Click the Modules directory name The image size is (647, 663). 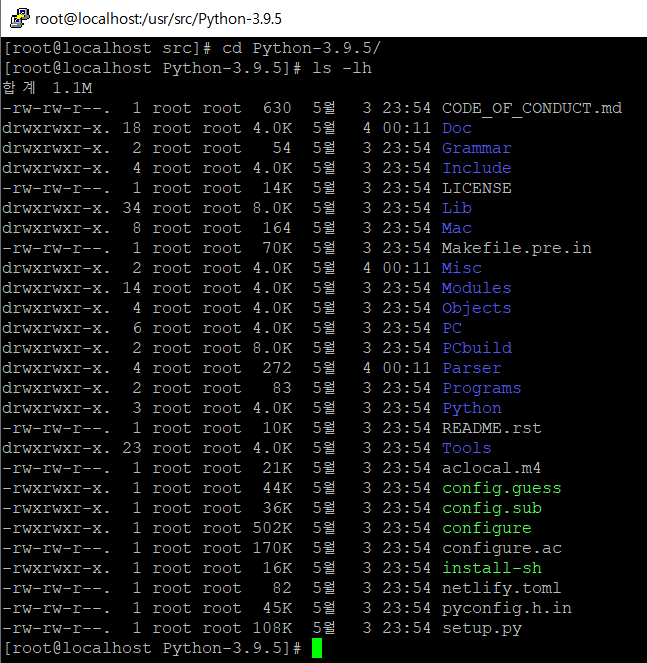point(477,288)
